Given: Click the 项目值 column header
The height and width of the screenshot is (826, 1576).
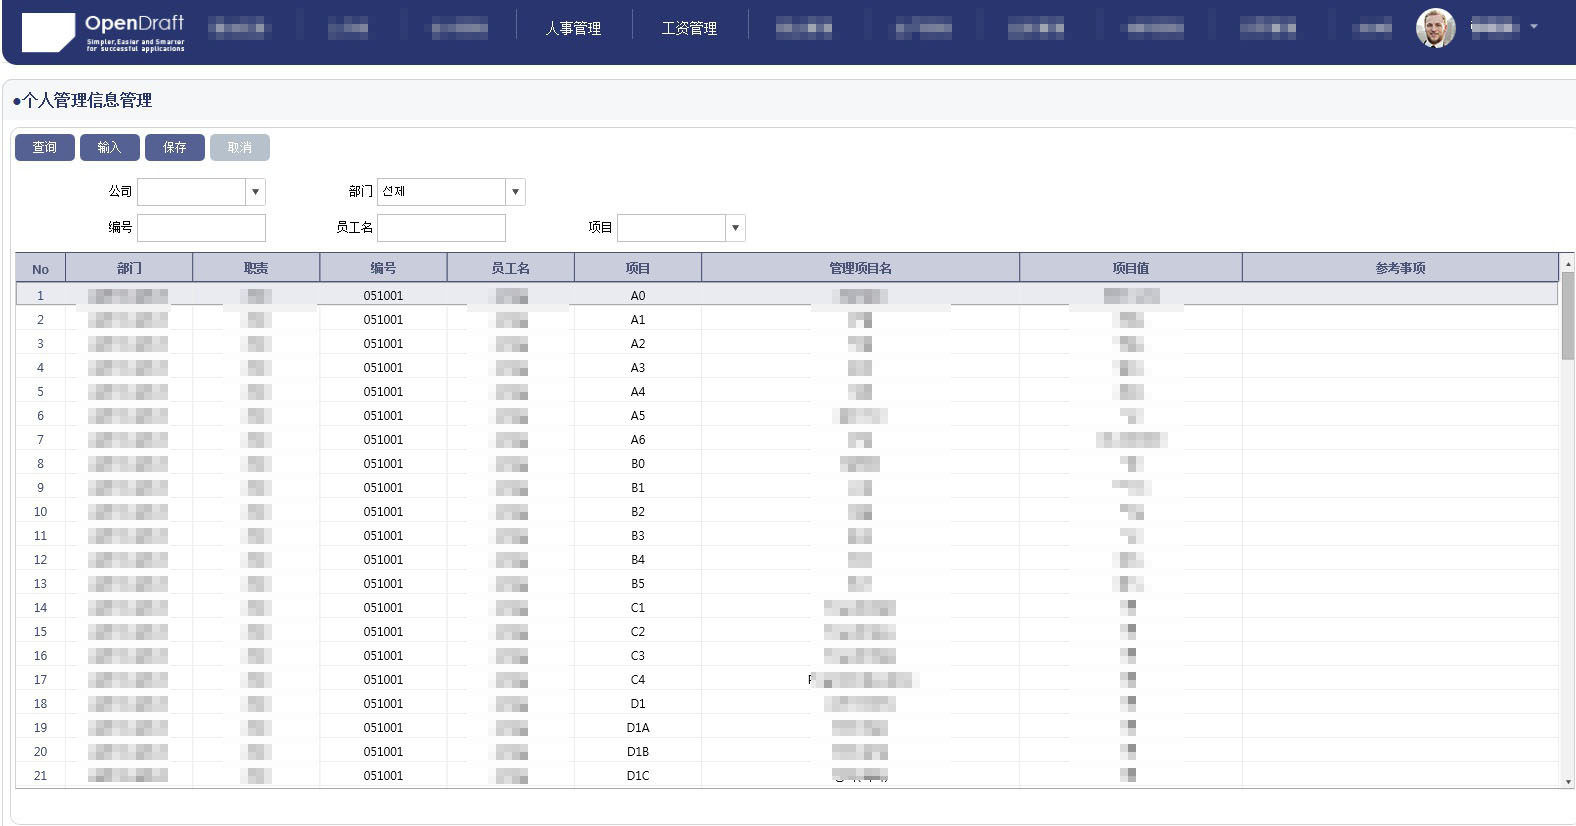Looking at the screenshot, I should pos(1130,268).
